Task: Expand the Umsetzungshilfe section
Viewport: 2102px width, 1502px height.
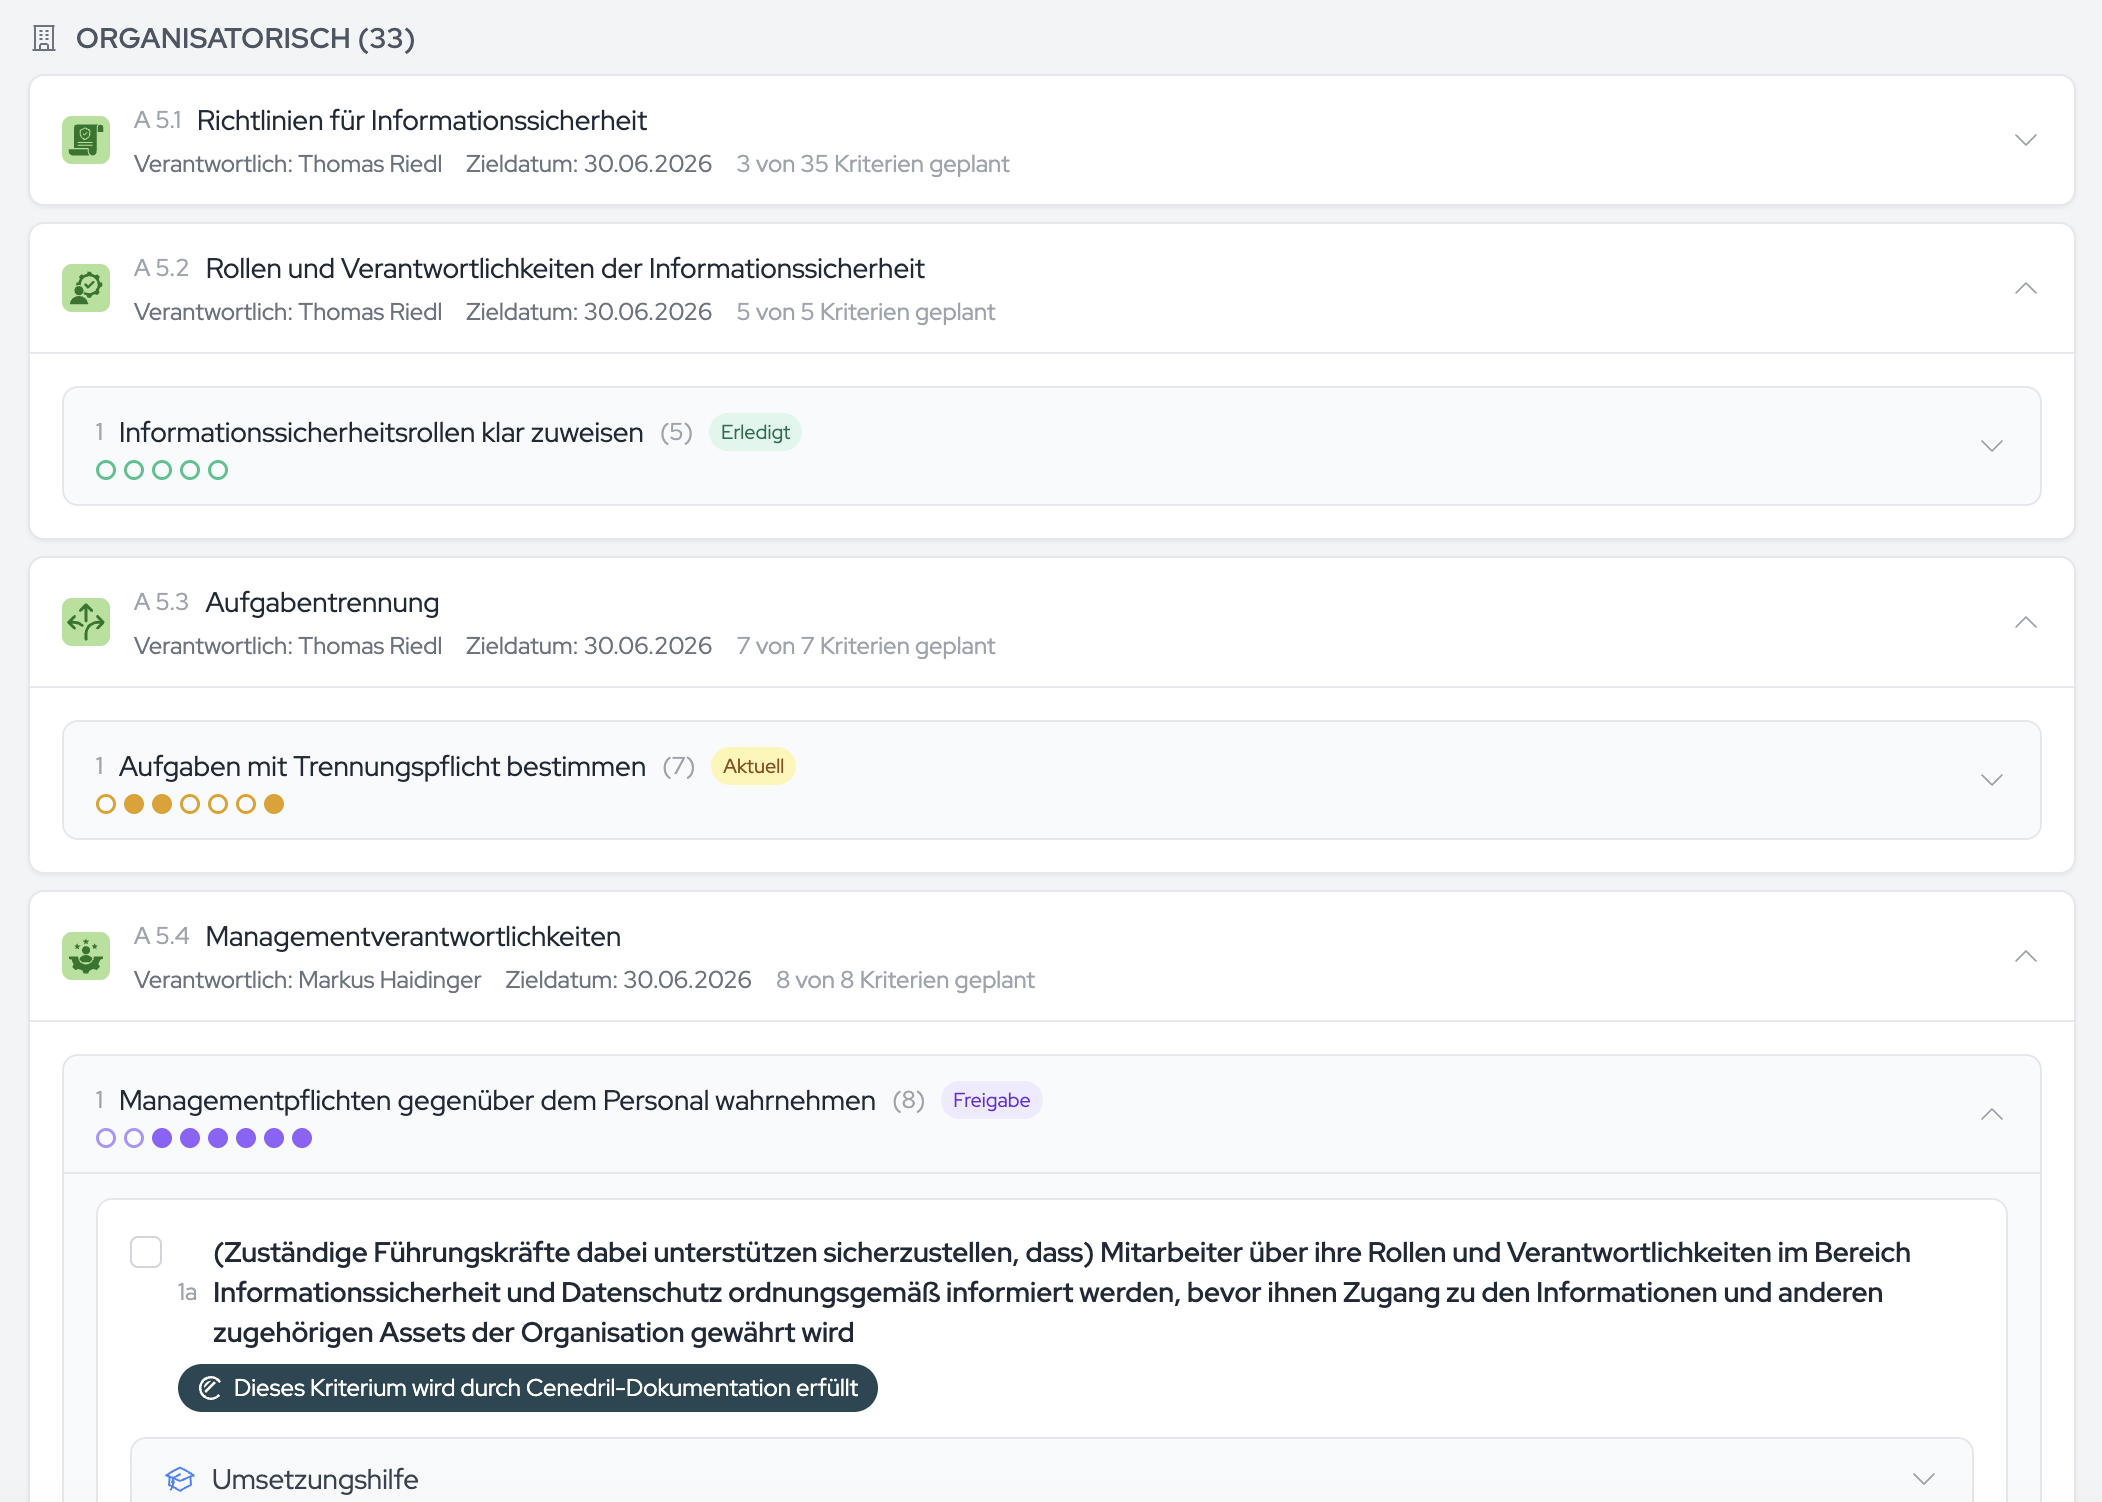Action: click(1924, 1479)
